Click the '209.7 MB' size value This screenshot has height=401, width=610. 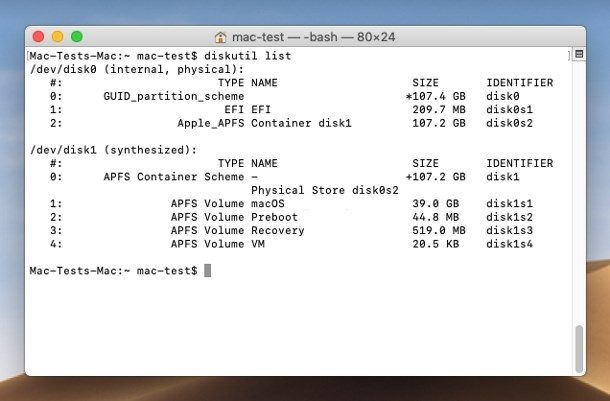pyautogui.click(x=439, y=110)
